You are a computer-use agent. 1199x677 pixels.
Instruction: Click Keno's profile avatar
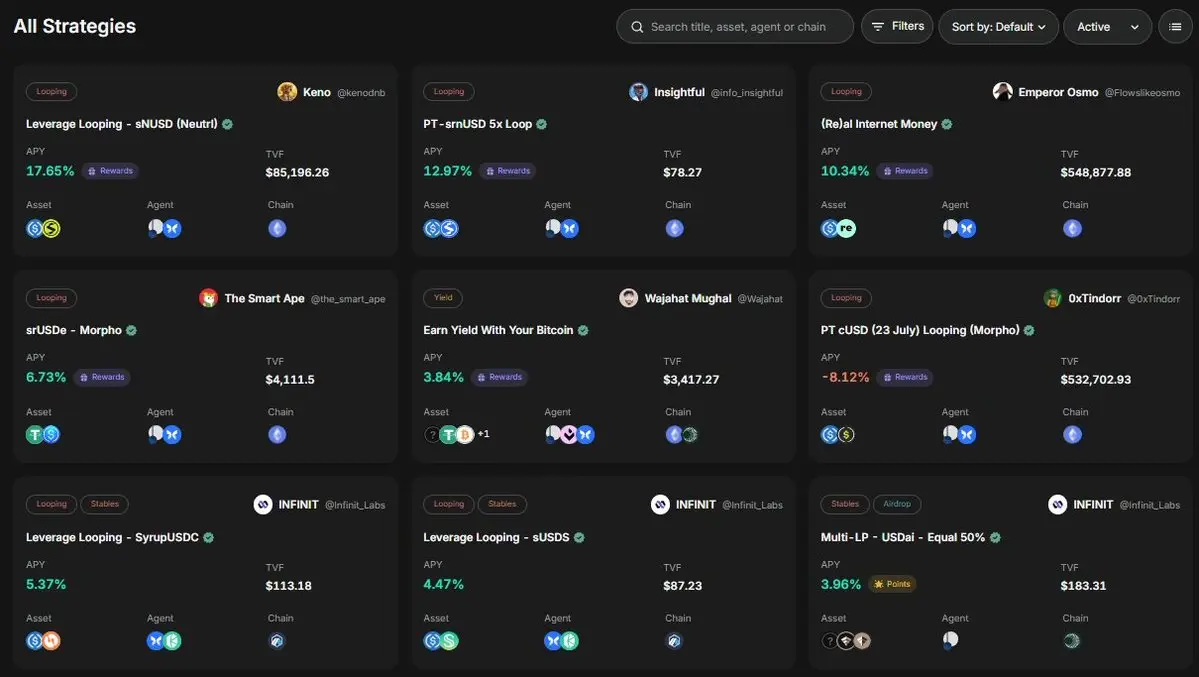click(287, 92)
